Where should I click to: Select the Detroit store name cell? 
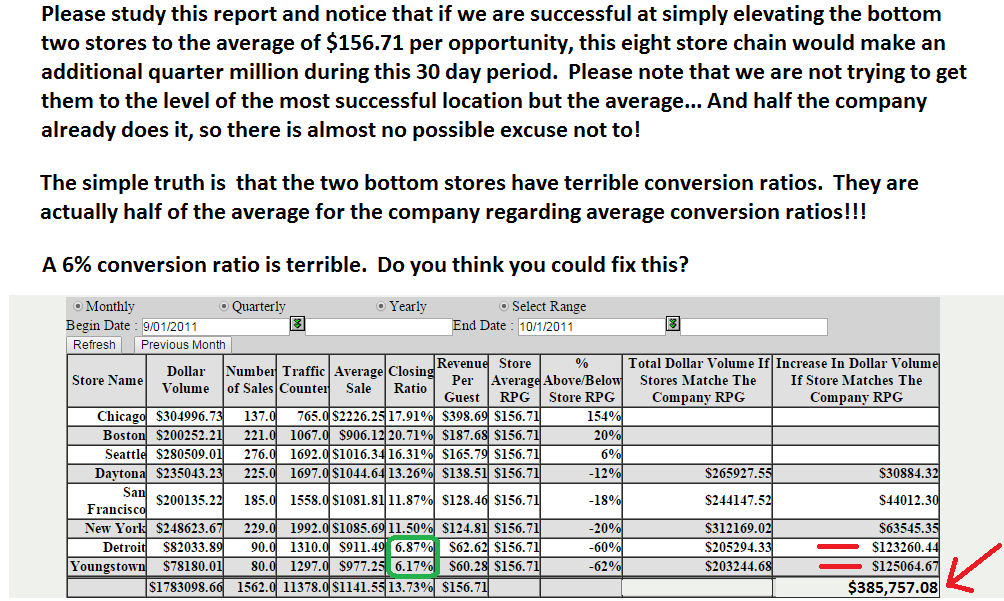[x=107, y=548]
